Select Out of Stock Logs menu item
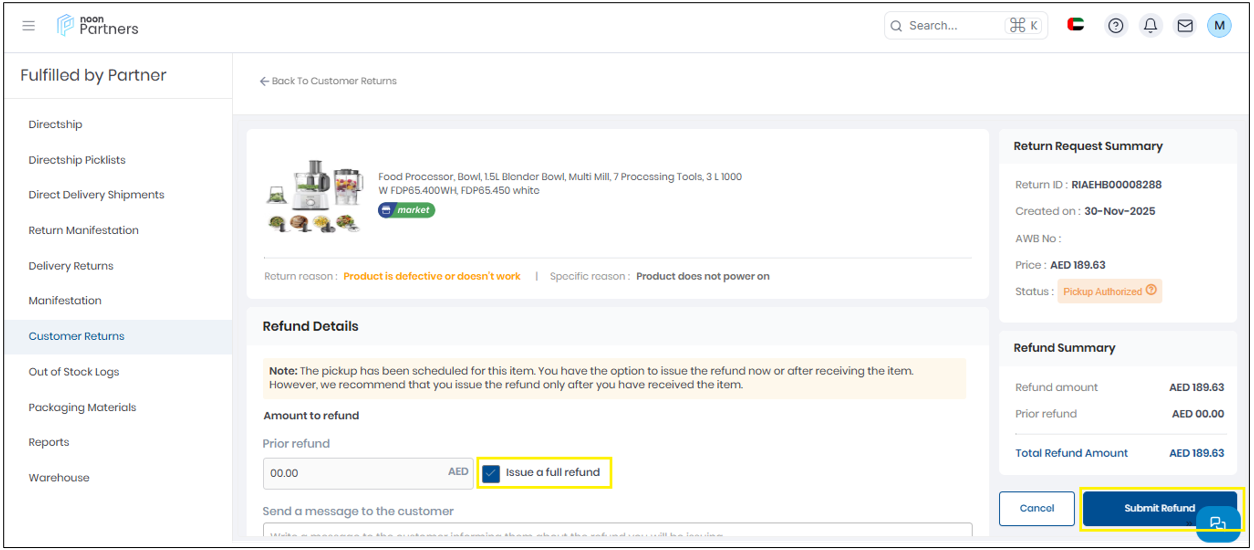This screenshot has width=1254, height=550. 74,372
